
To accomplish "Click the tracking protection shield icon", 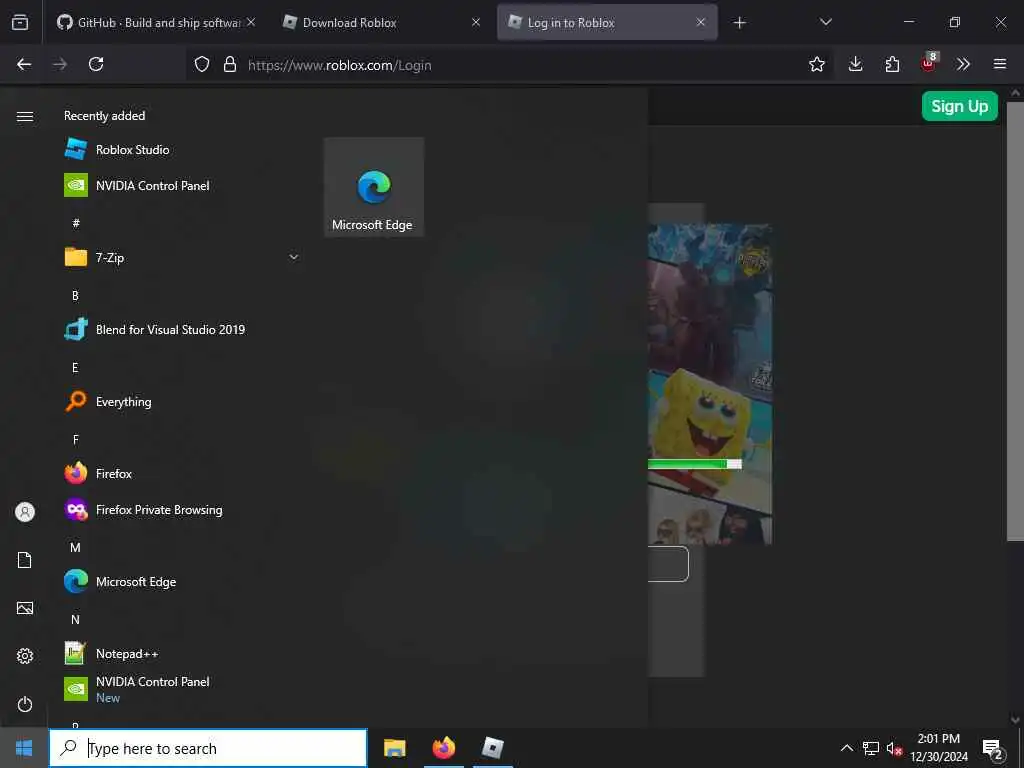I will pos(202,64).
